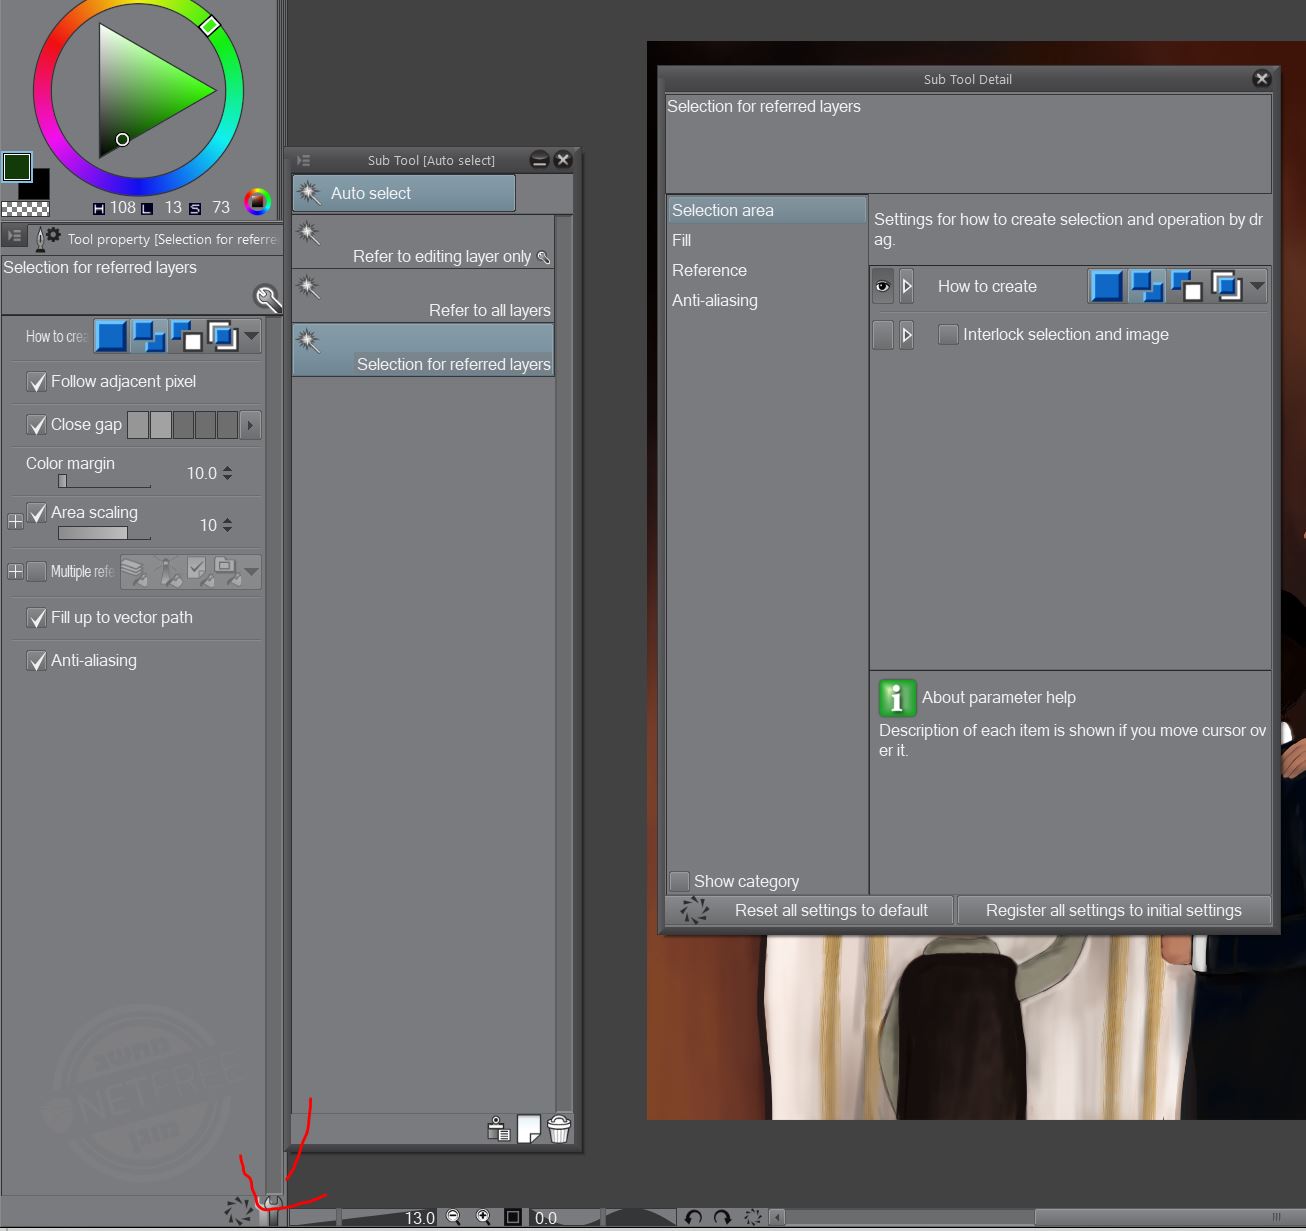
Task: Click the main foreground color swatch
Action: coord(17,167)
